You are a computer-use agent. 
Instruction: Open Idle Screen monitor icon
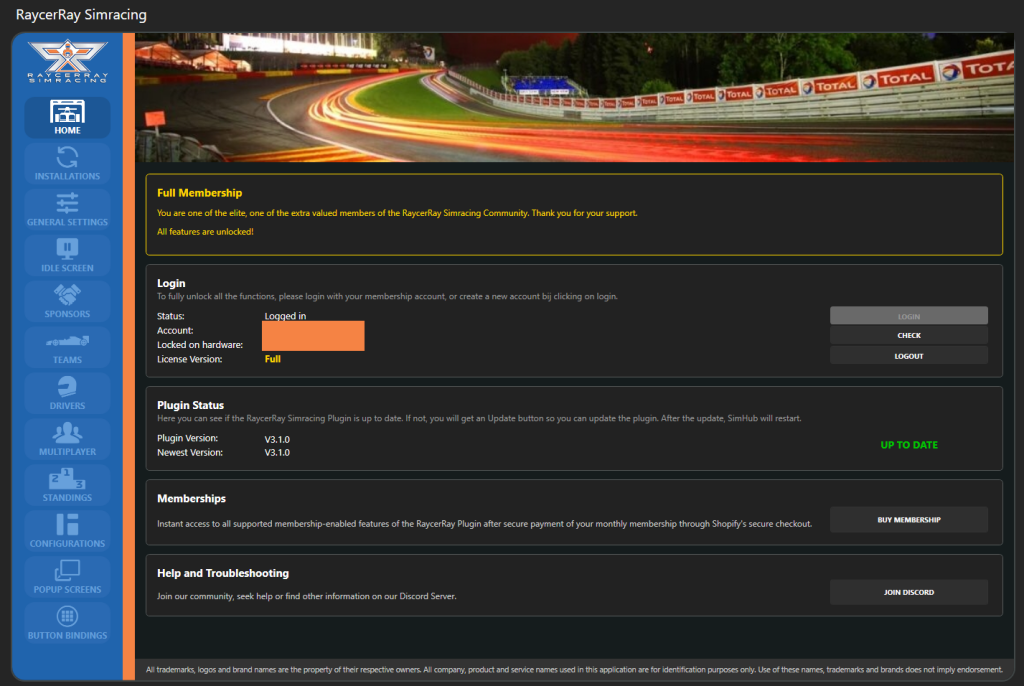tap(67, 249)
